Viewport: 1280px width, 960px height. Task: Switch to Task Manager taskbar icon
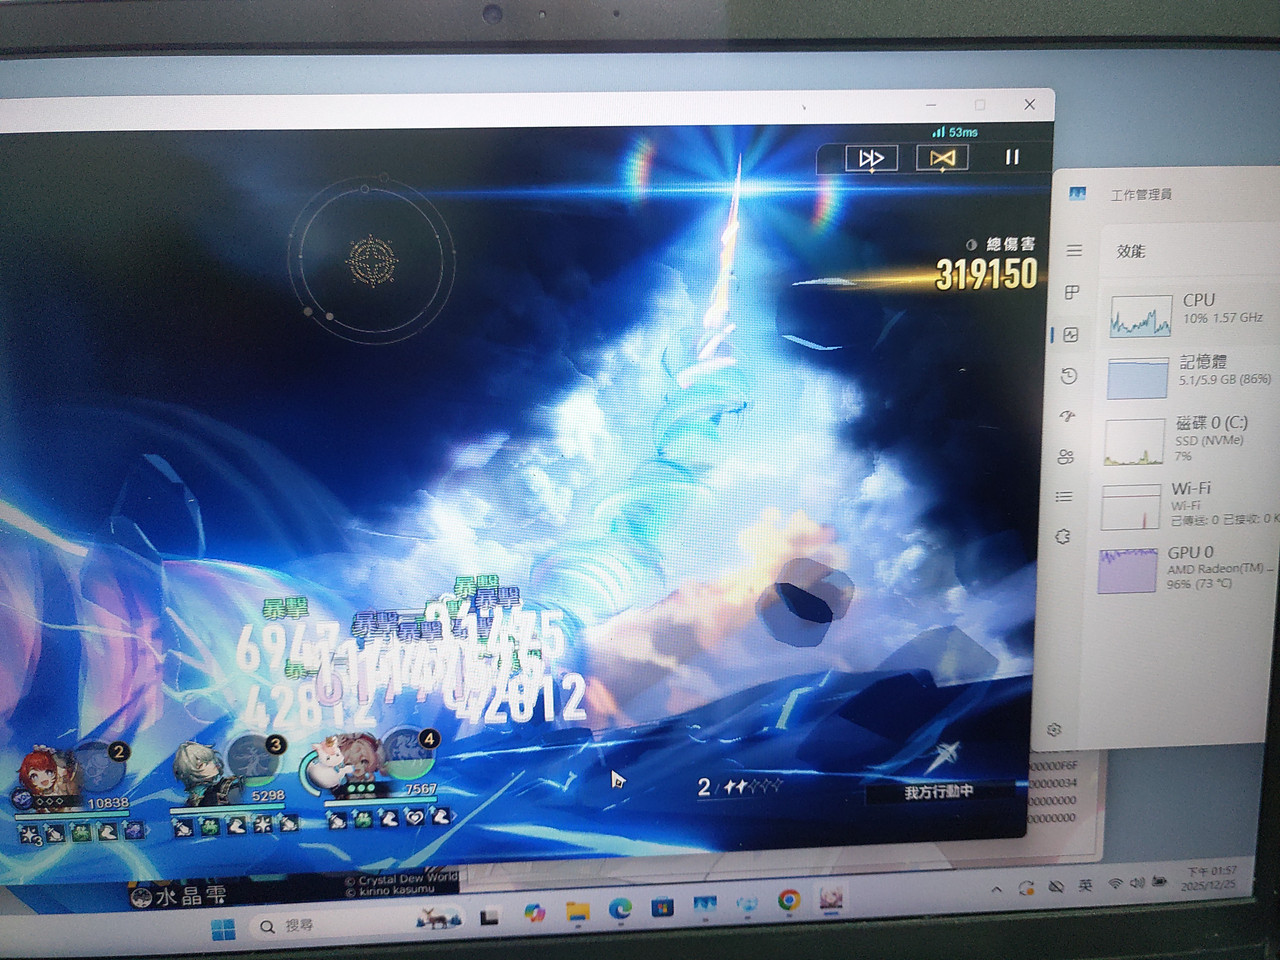point(705,905)
